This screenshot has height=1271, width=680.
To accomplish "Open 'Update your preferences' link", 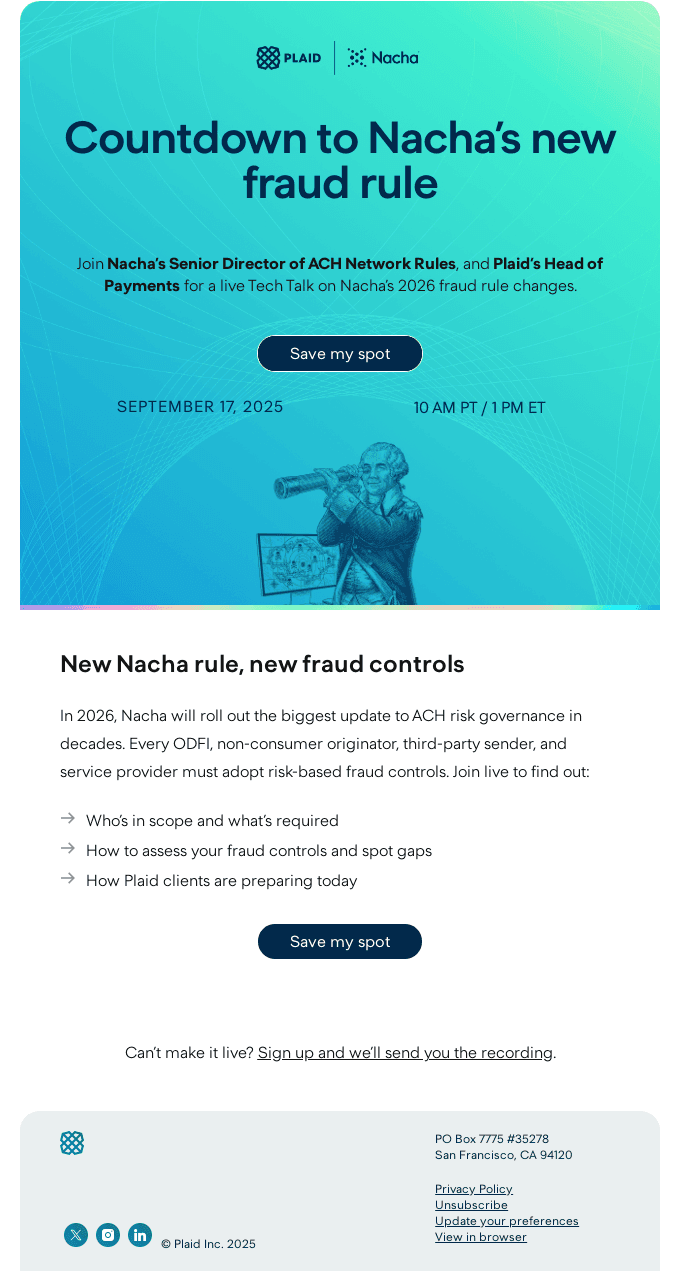I will coord(506,1220).
